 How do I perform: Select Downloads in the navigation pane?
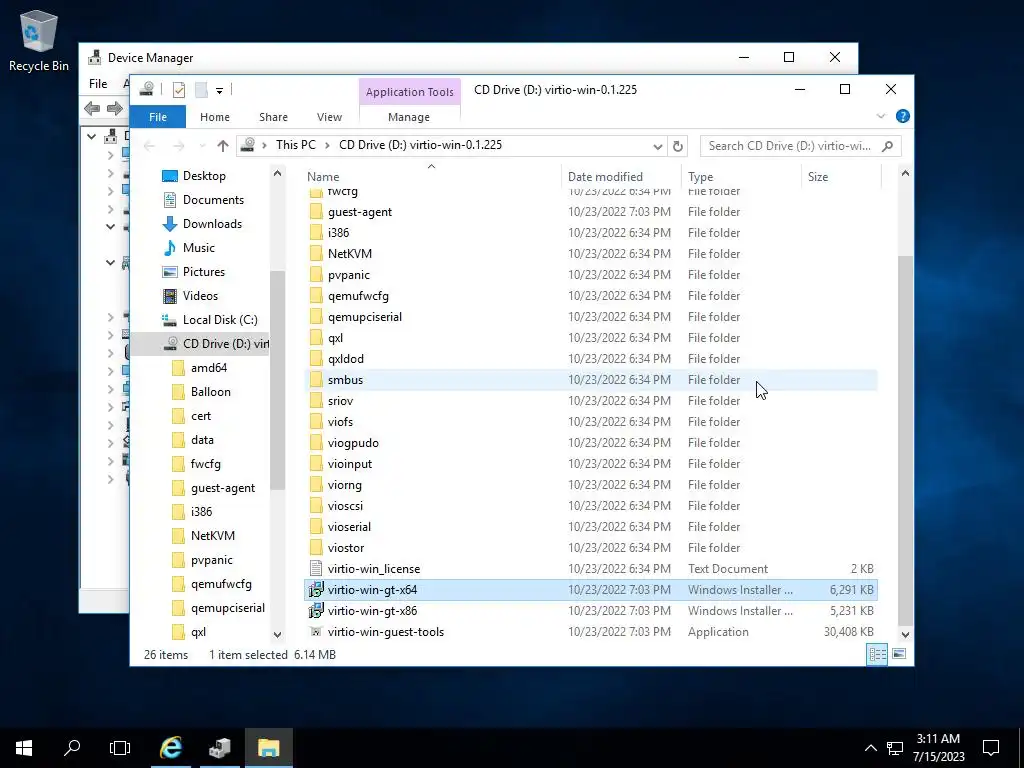click(212, 224)
